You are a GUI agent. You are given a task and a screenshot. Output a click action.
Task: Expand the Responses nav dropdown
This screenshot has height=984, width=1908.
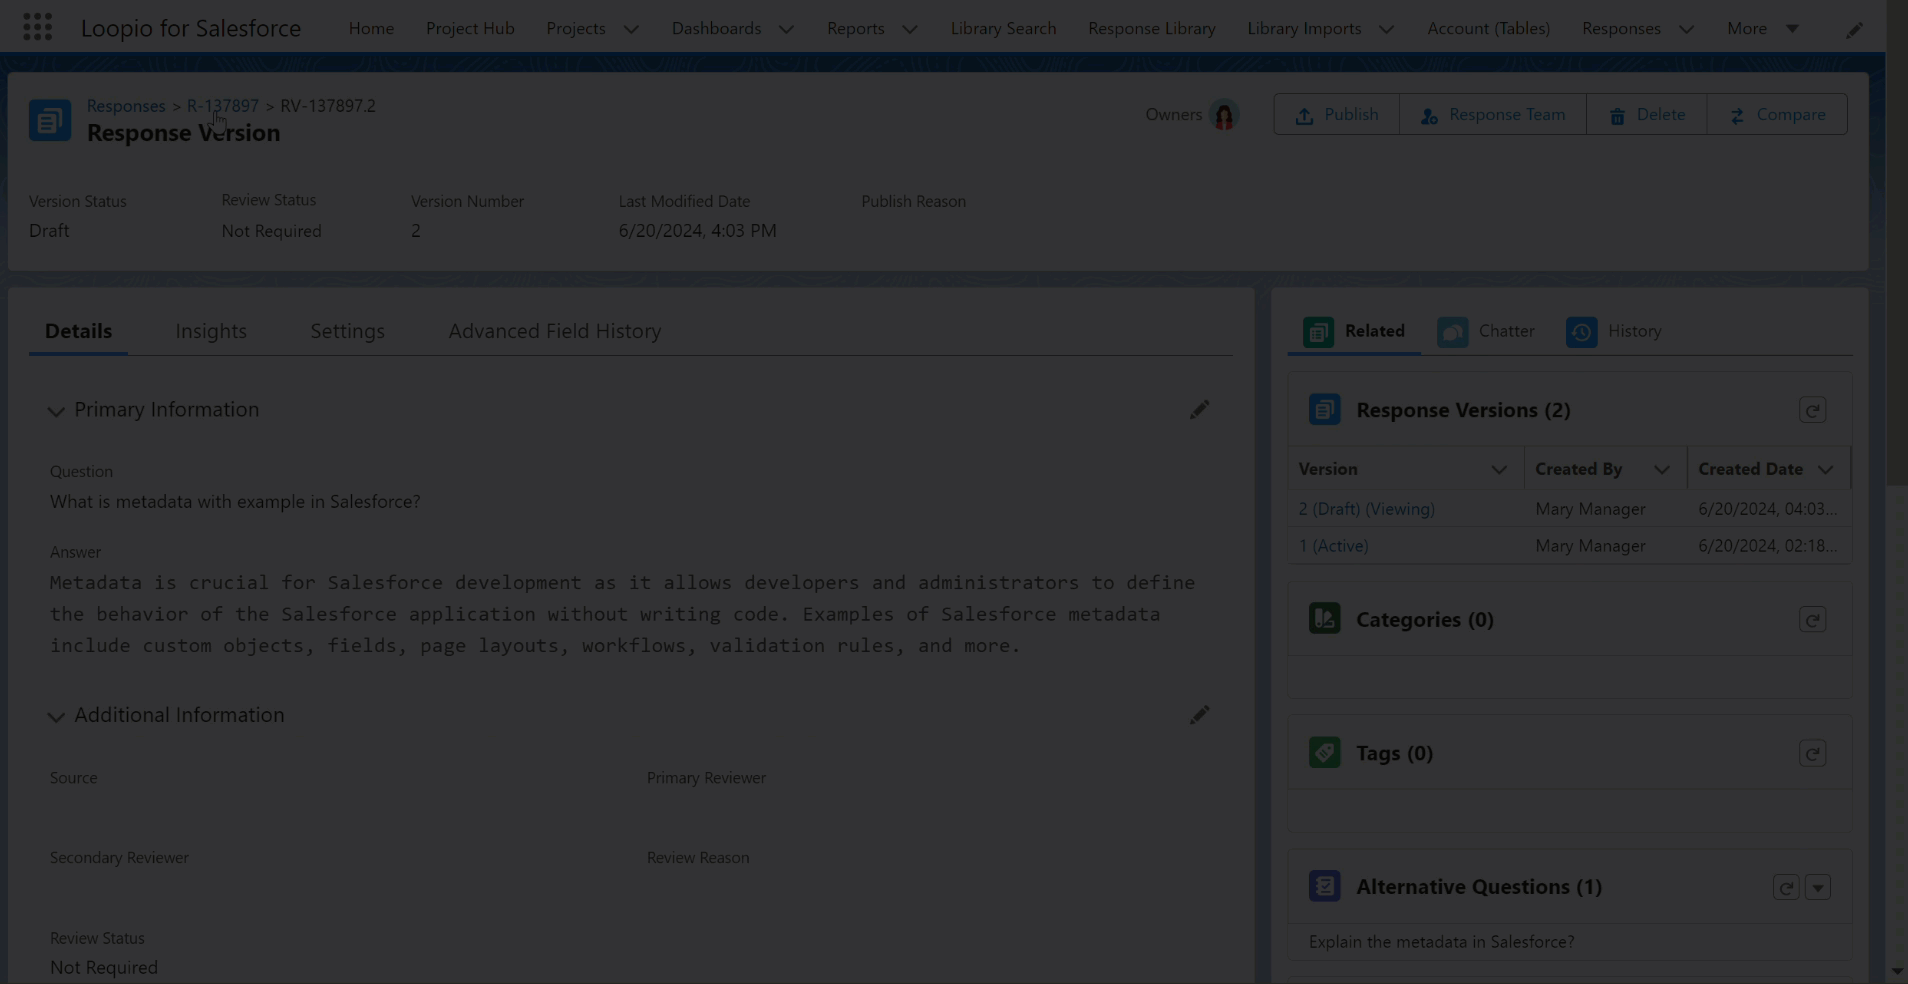[x=1686, y=29]
